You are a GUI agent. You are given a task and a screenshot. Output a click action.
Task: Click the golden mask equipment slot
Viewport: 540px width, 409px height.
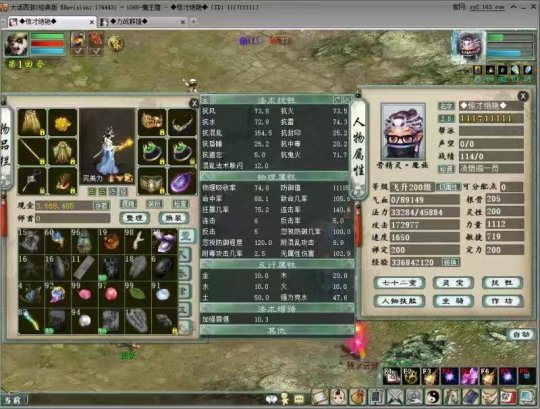[152, 123]
